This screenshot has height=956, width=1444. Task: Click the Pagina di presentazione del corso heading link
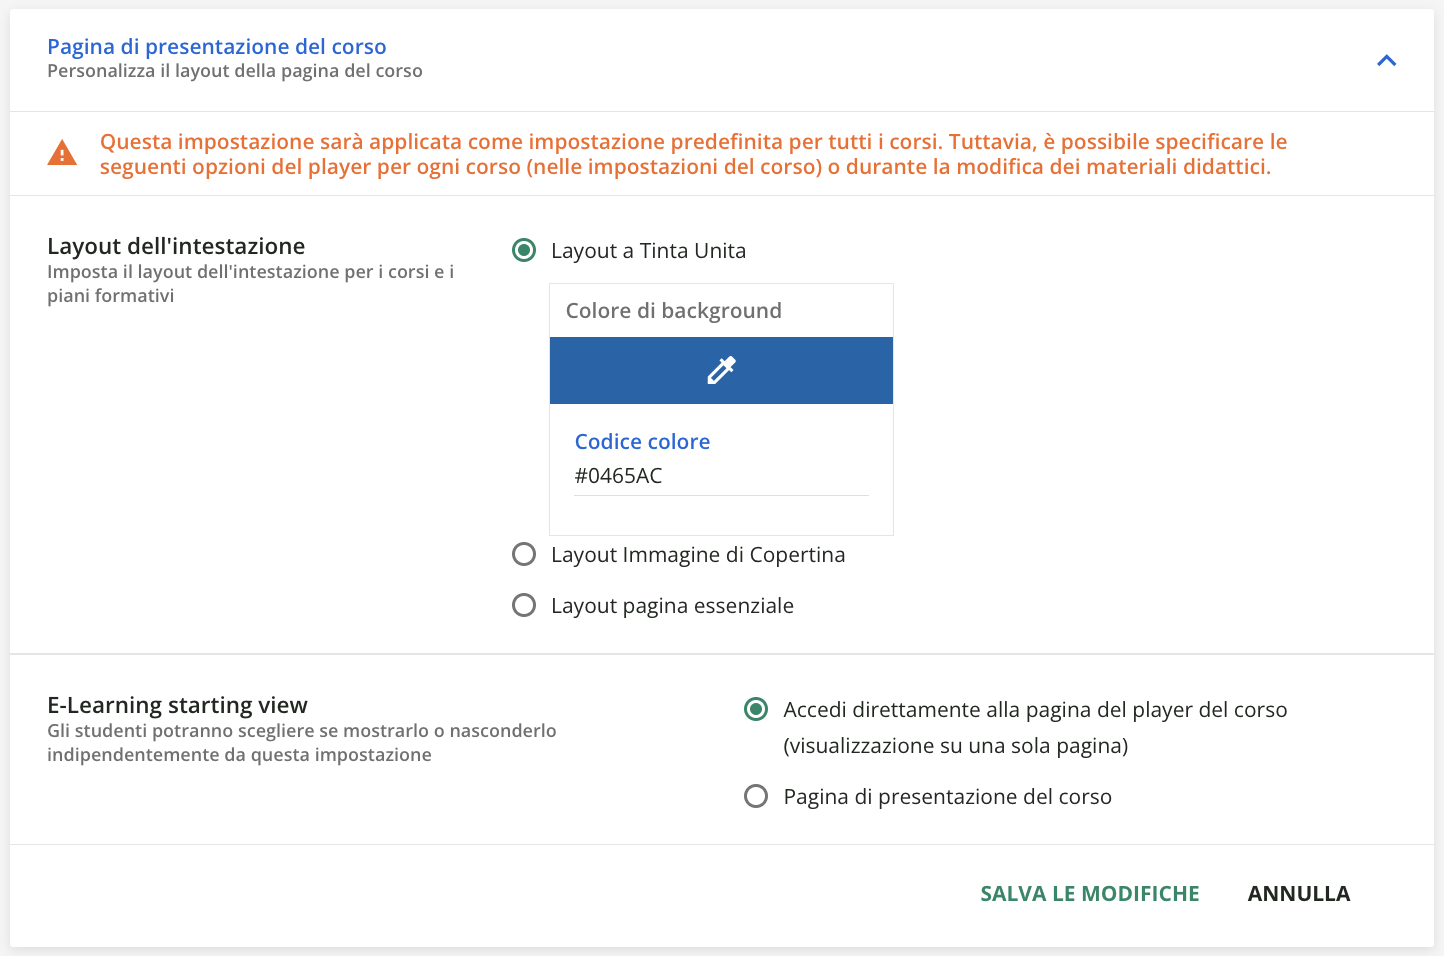[216, 46]
